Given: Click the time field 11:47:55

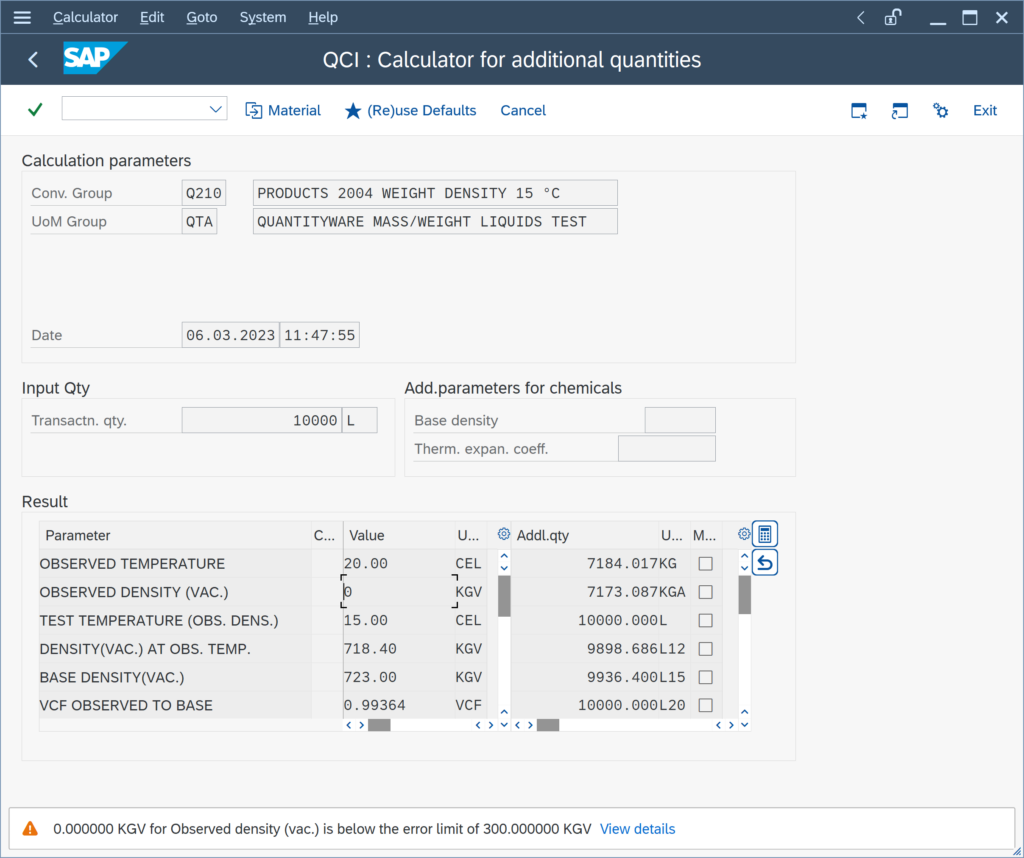Looking at the screenshot, I should (x=319, y=335).
